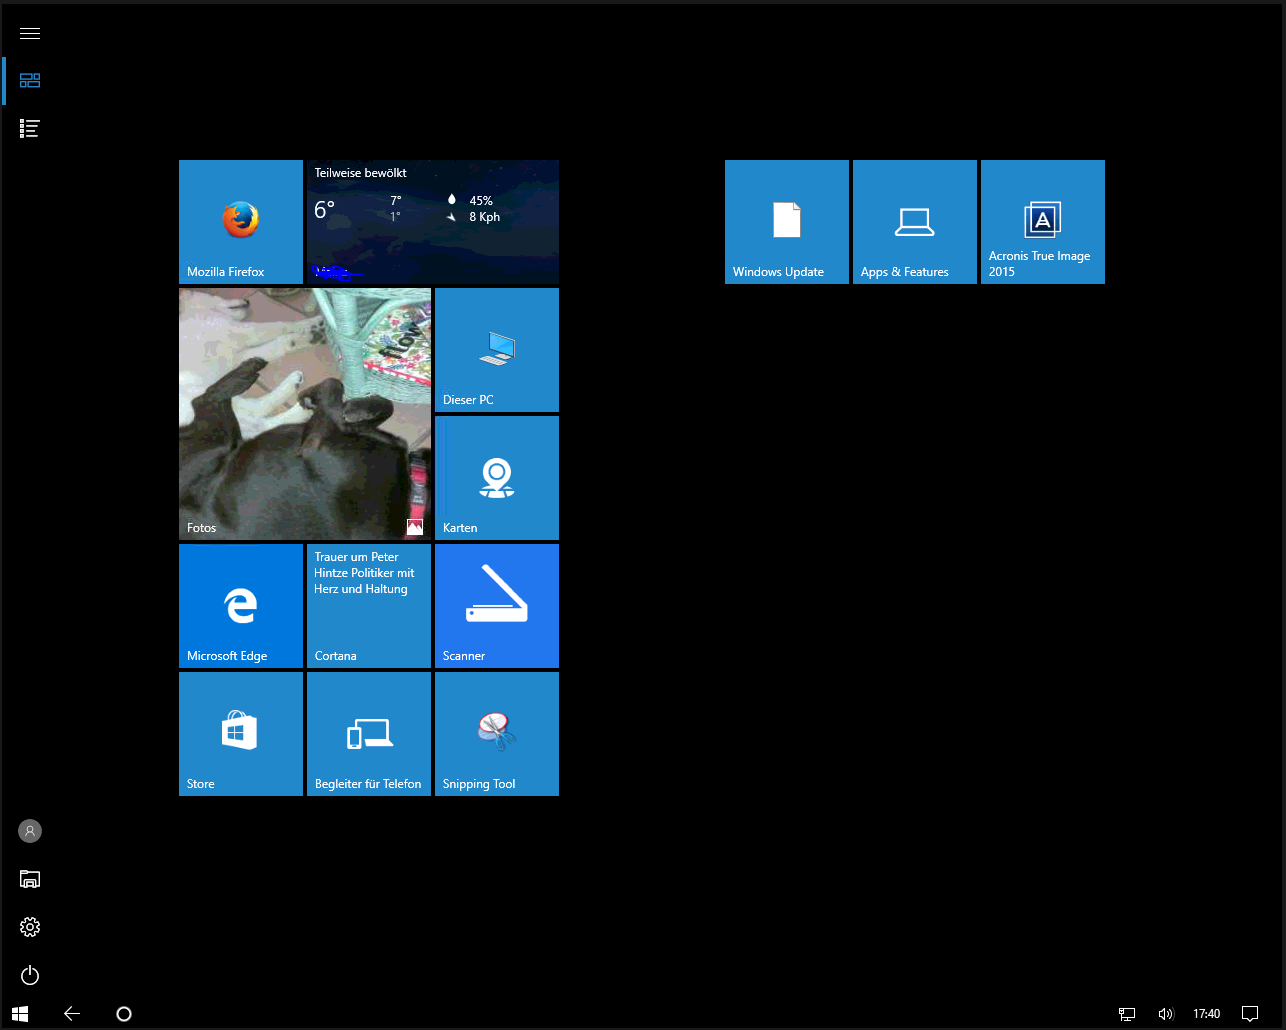This screenshot has height=1030, width=1286.
Task: Open the weather tile Teilweise bewölkt
Action: pyautogui.click(x=433, y=222)
